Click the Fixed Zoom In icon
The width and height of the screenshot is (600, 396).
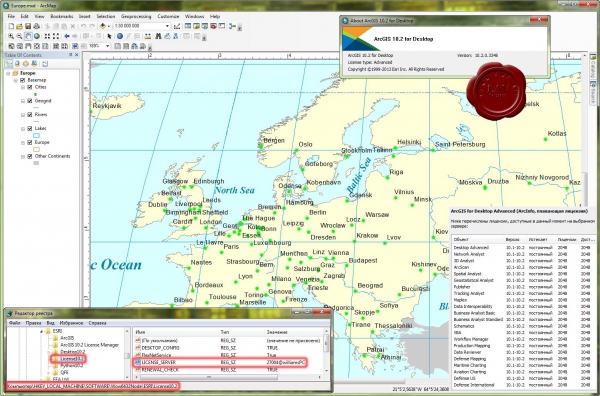click(47, 36)
